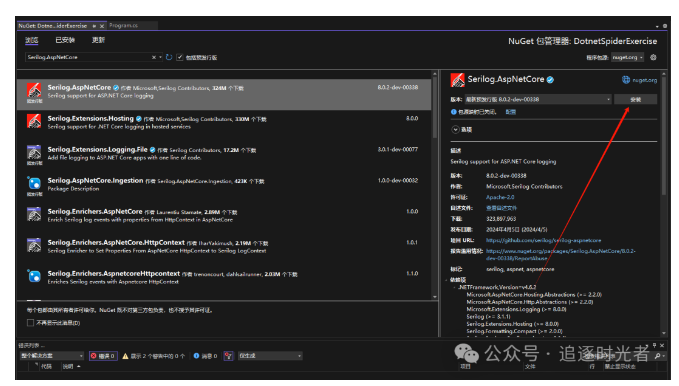Click the Serilog.AspNetCore package icon in results list
Viewport: 679px width, 386px height.
pos(34,90)
